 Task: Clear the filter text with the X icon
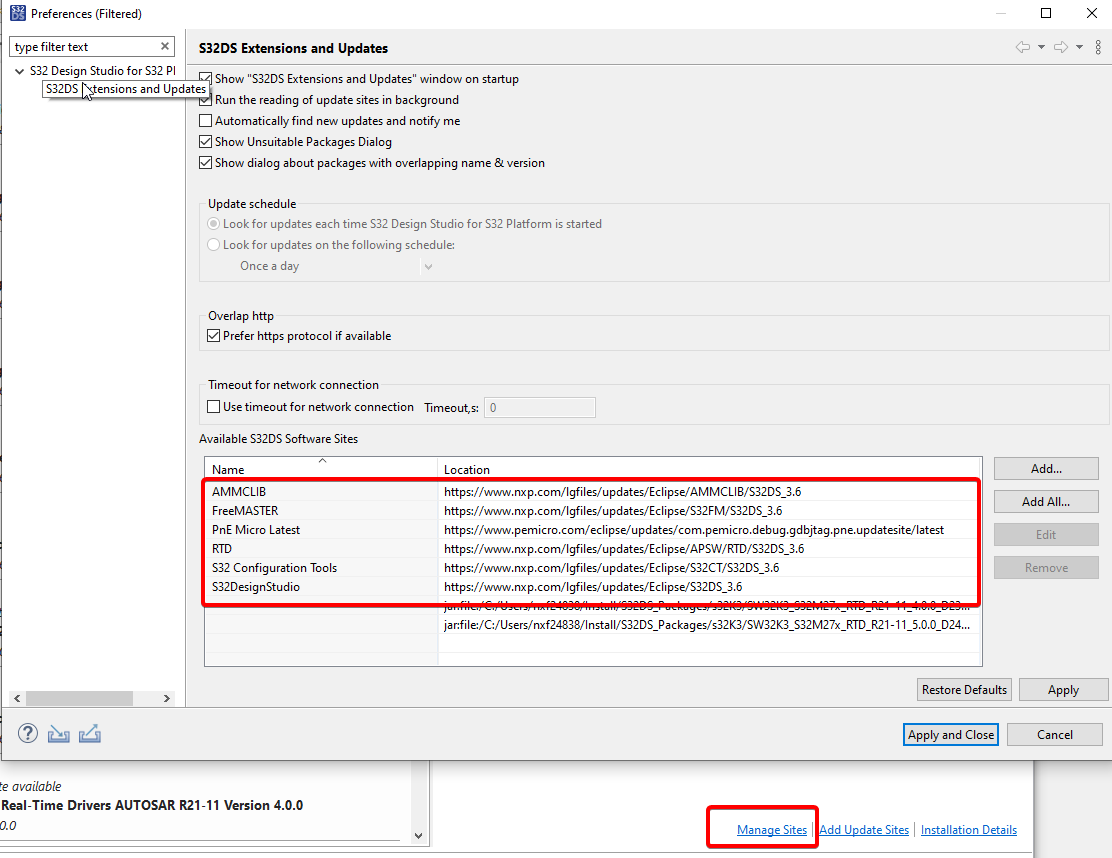click(x=165, y=46)
